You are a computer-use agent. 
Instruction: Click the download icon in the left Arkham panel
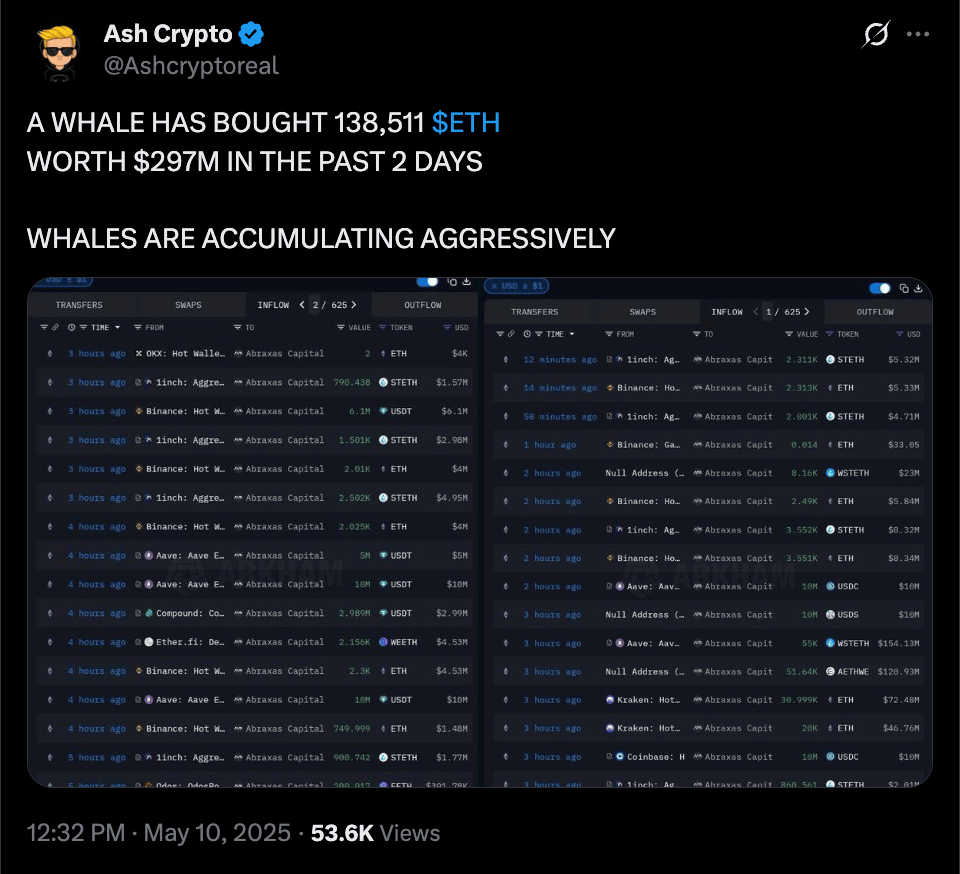tap(466, 282)
